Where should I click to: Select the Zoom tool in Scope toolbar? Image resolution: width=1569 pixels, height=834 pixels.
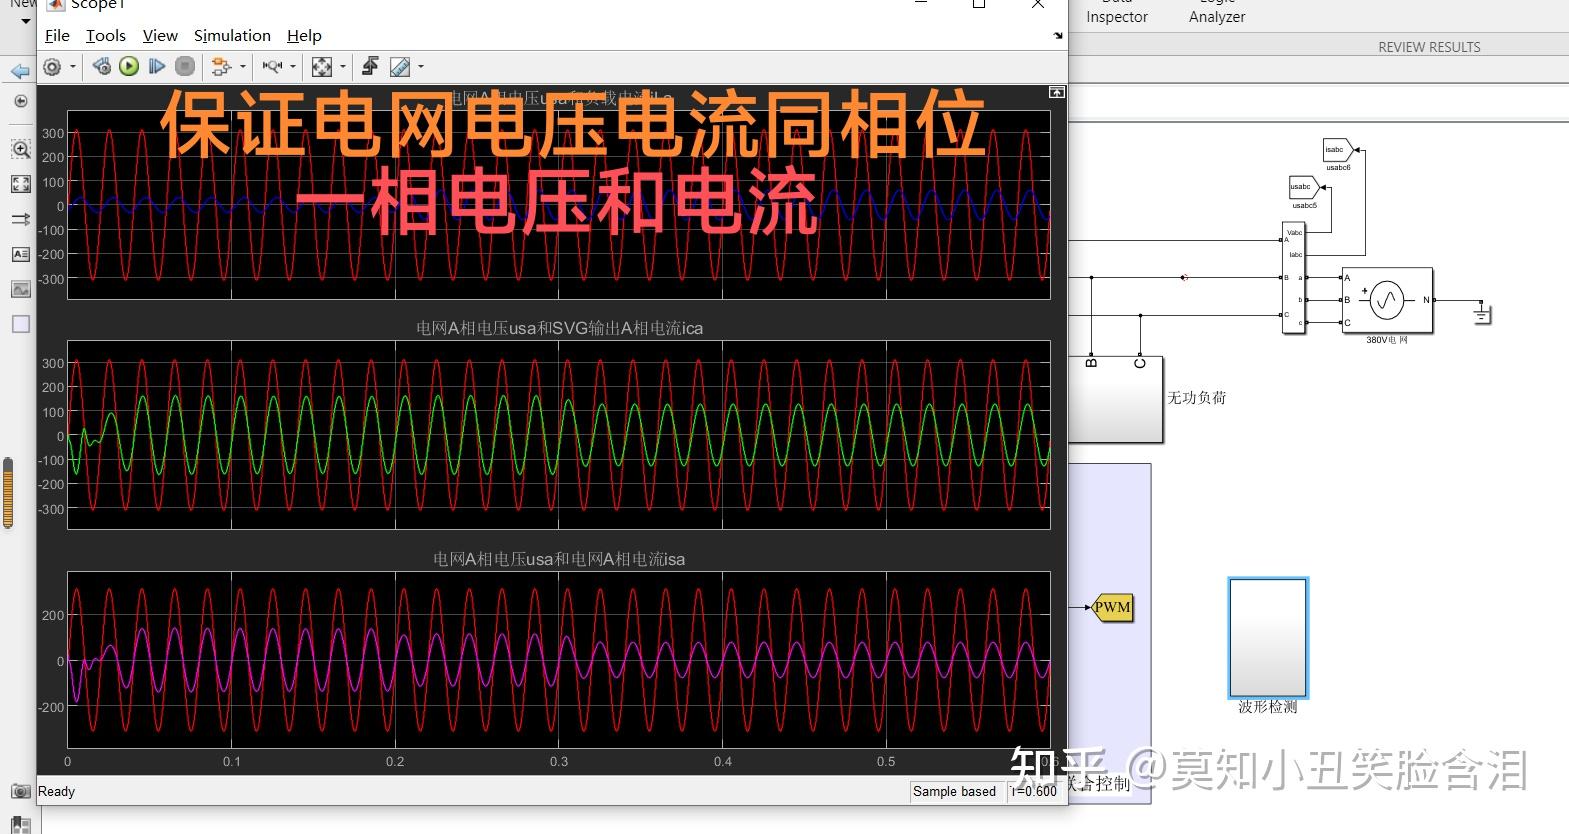[x=272, y=67]
